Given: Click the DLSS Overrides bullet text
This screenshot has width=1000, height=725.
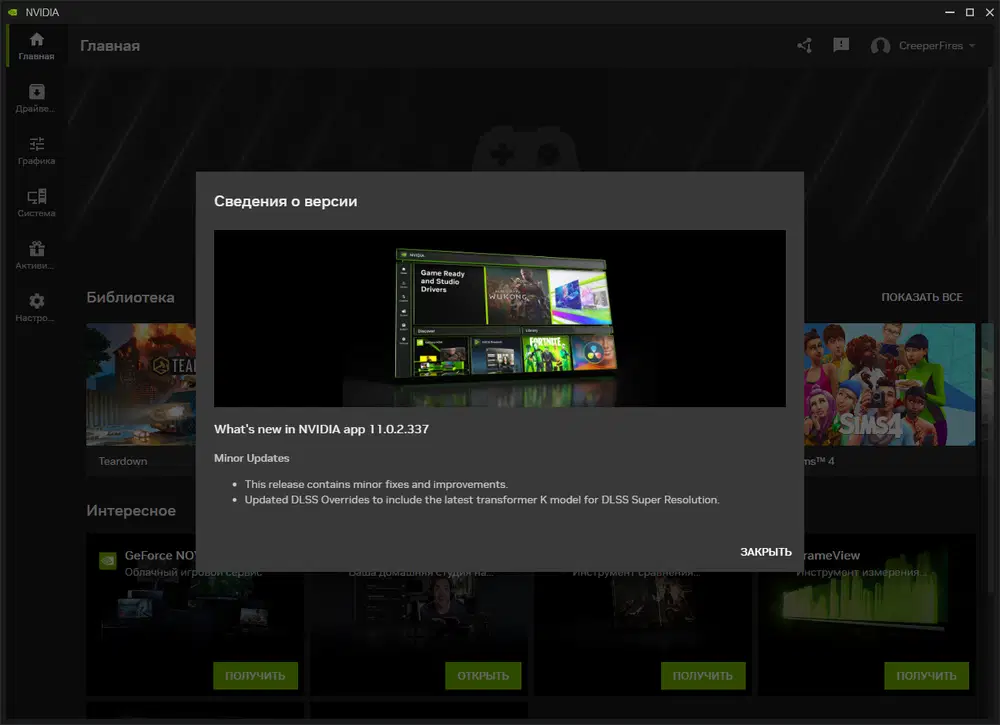Looking at the screenshot, I should pos(482,500).
